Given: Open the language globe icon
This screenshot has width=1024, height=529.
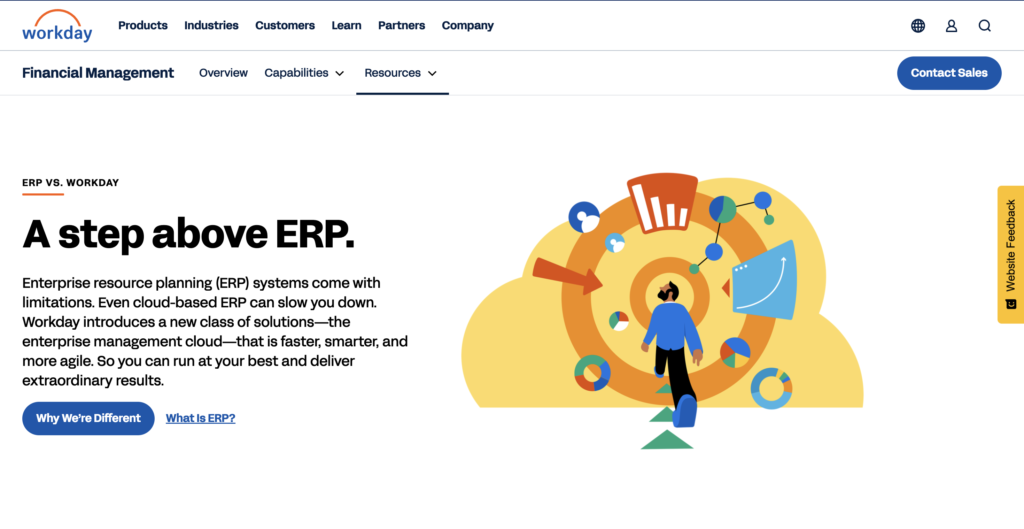Looking at the screenshot, I should pos(918,25).
